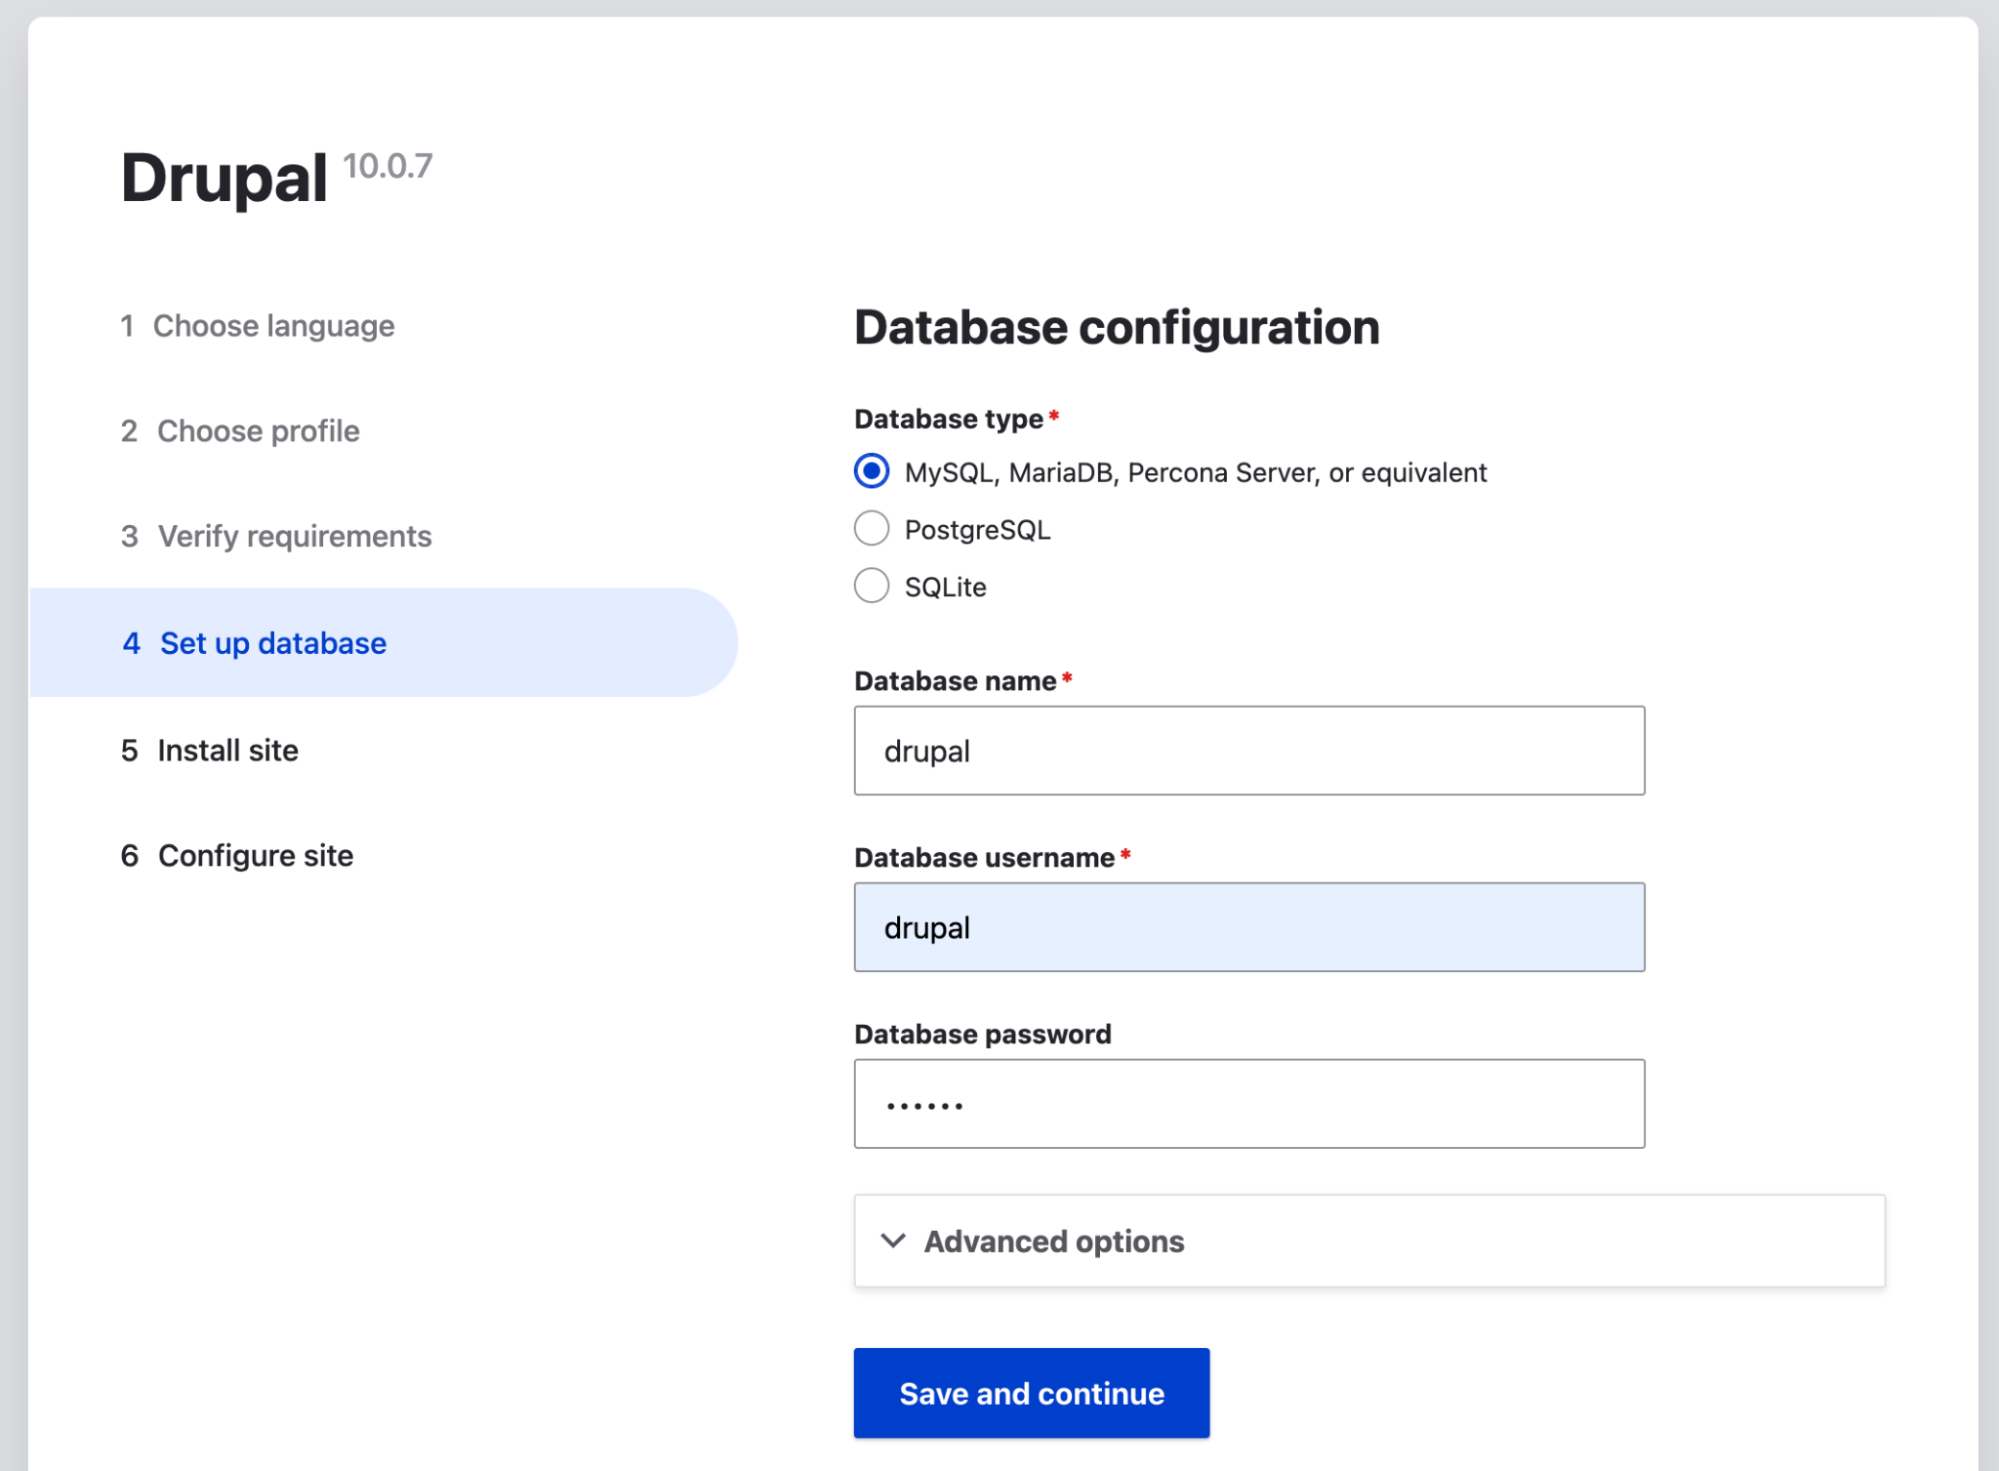
Task: Click the 'Set up database' step
Action: [383, 643]
